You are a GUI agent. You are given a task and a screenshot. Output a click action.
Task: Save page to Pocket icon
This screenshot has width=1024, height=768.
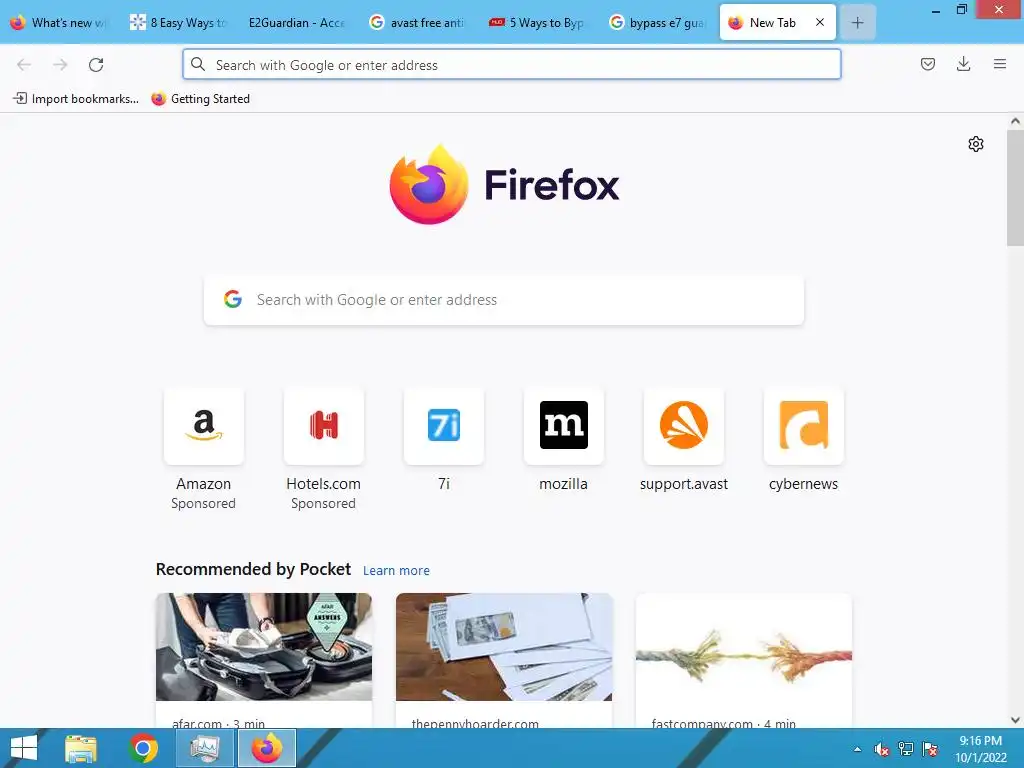pos(928,64)
